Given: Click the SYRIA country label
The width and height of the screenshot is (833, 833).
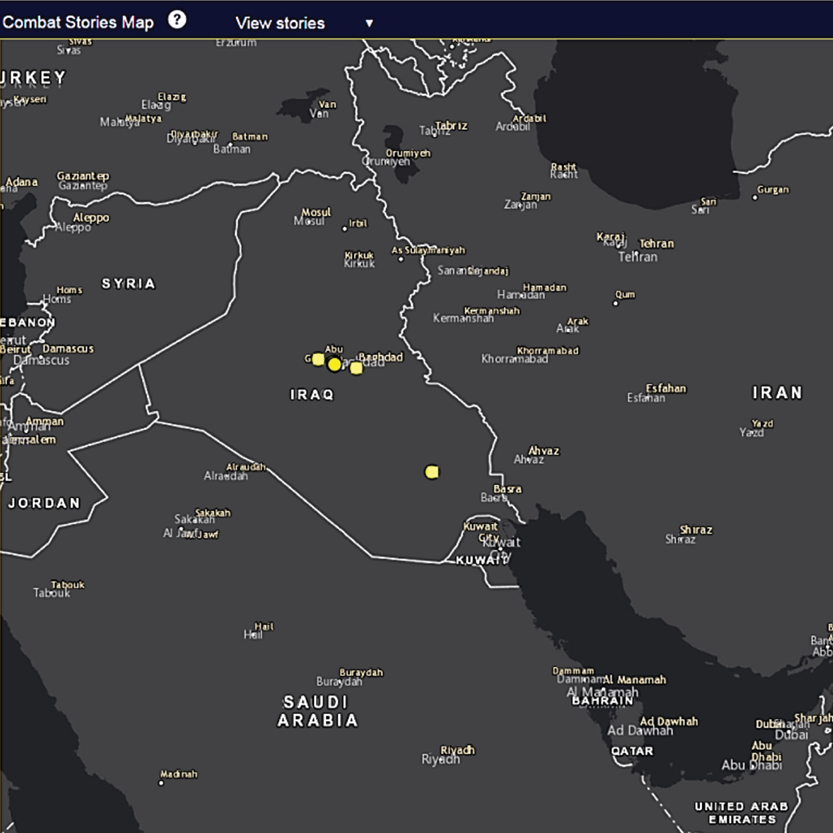Looking at the screenshot, I should click(129, 284).
